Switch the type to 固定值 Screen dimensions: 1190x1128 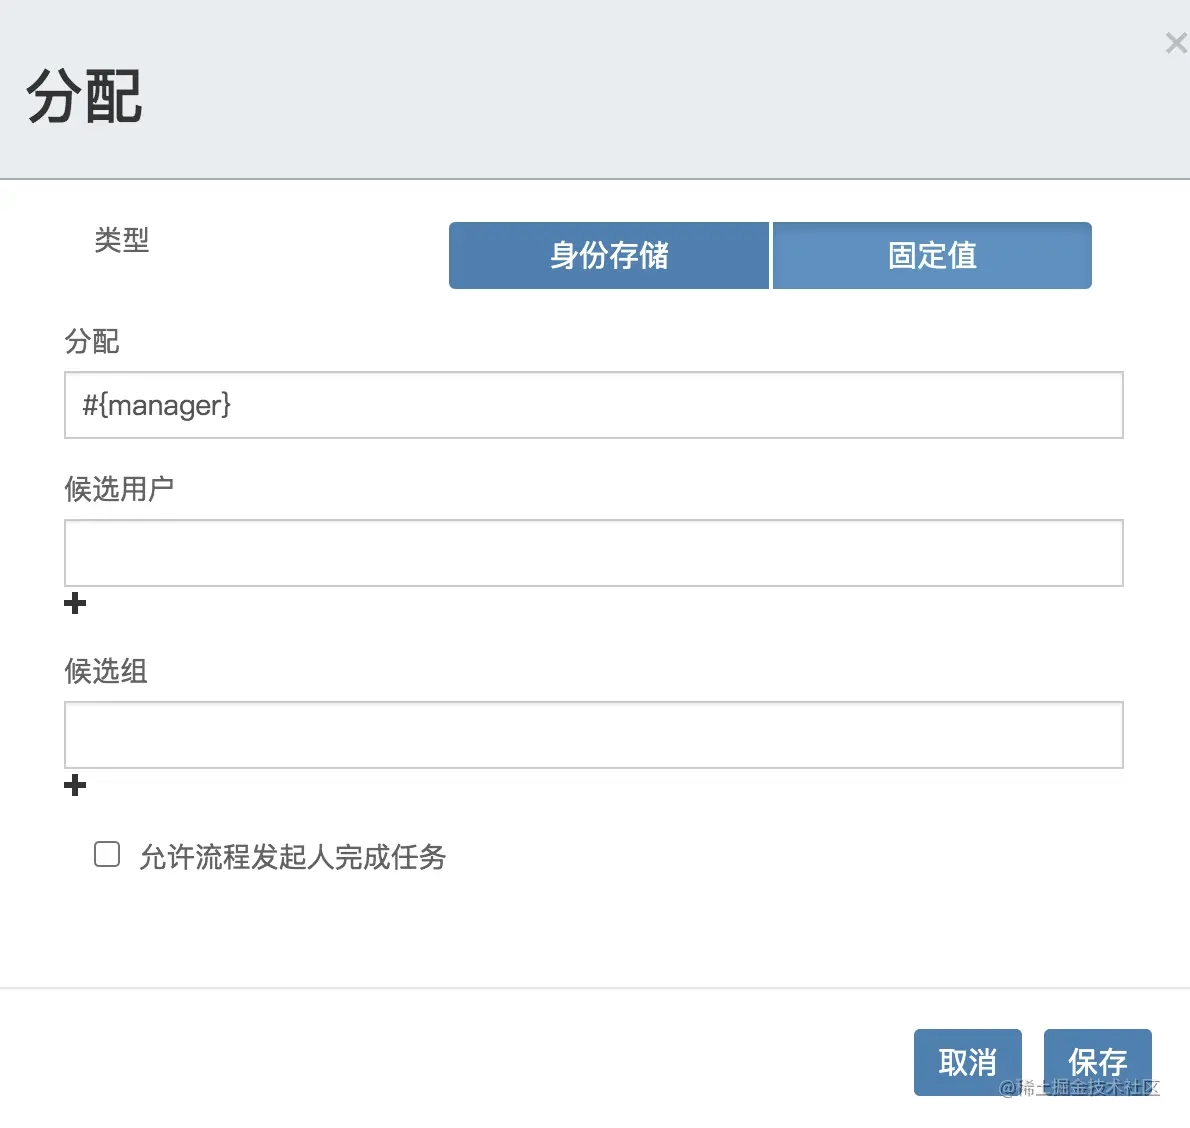(x=932, y=255)
